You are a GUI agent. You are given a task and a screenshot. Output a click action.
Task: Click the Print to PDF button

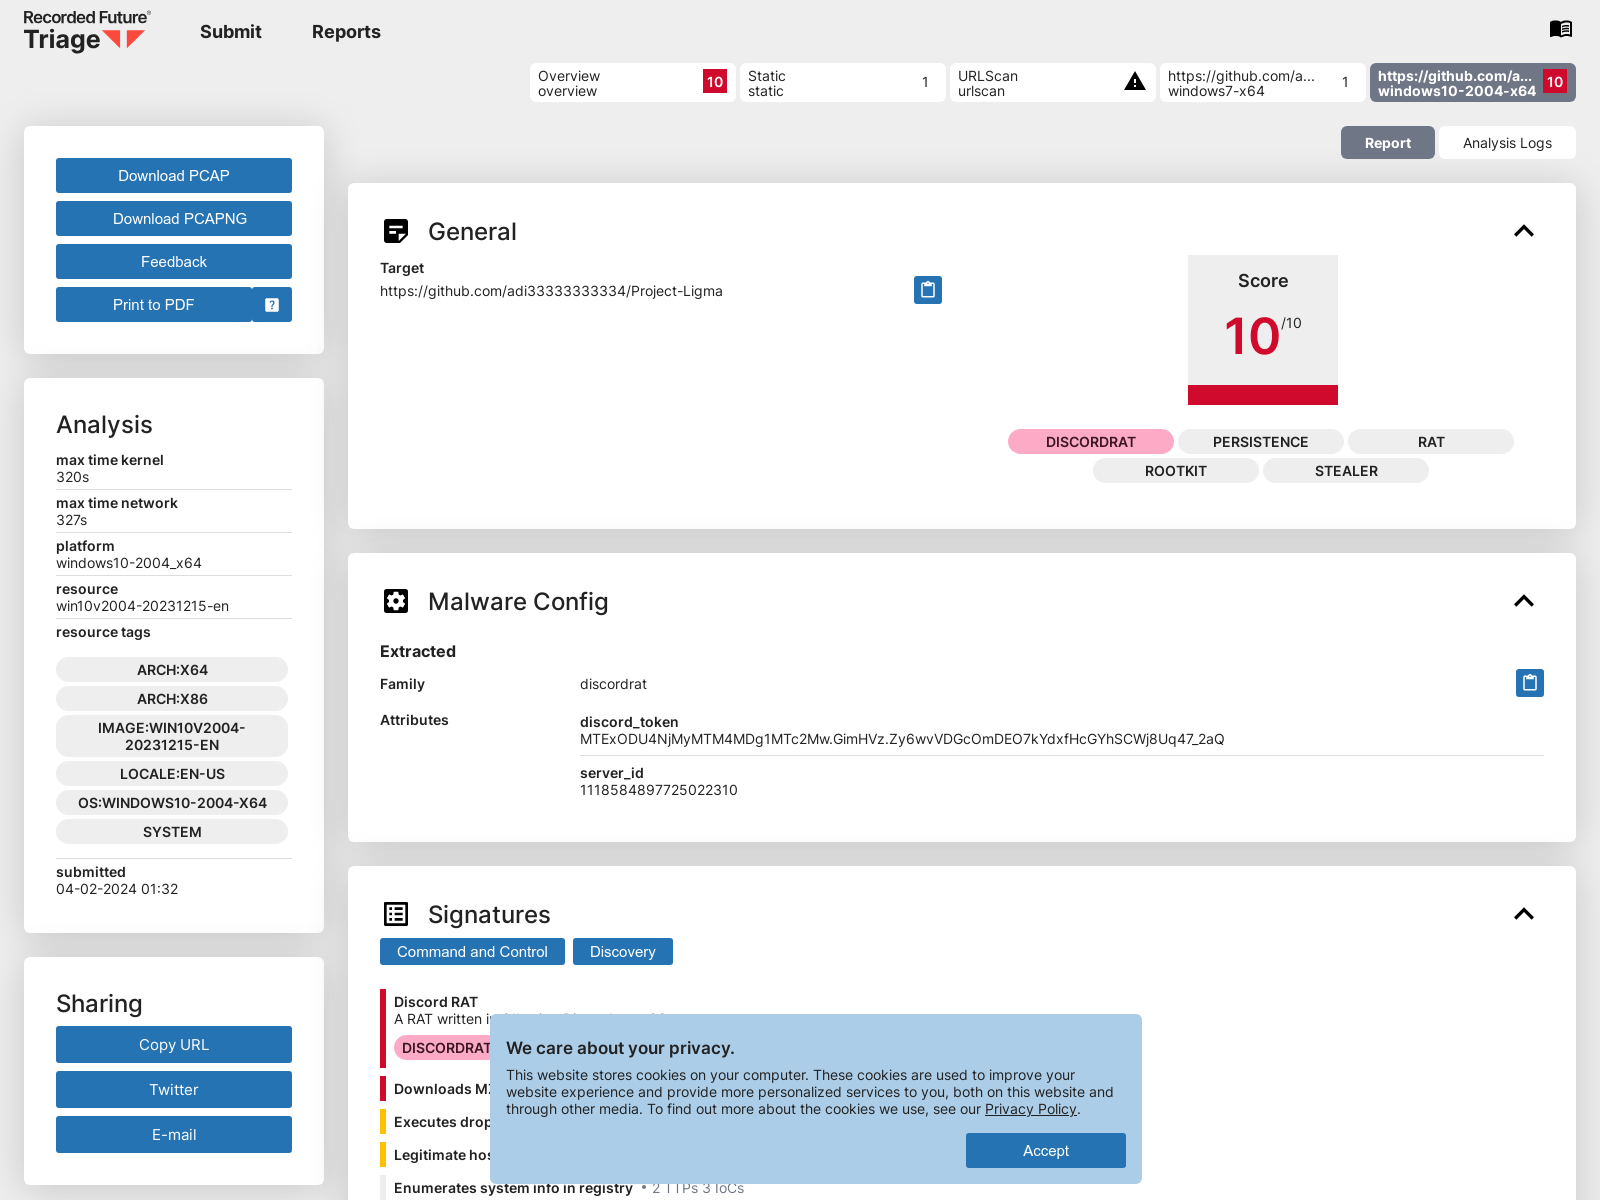(x=154, y=305)
